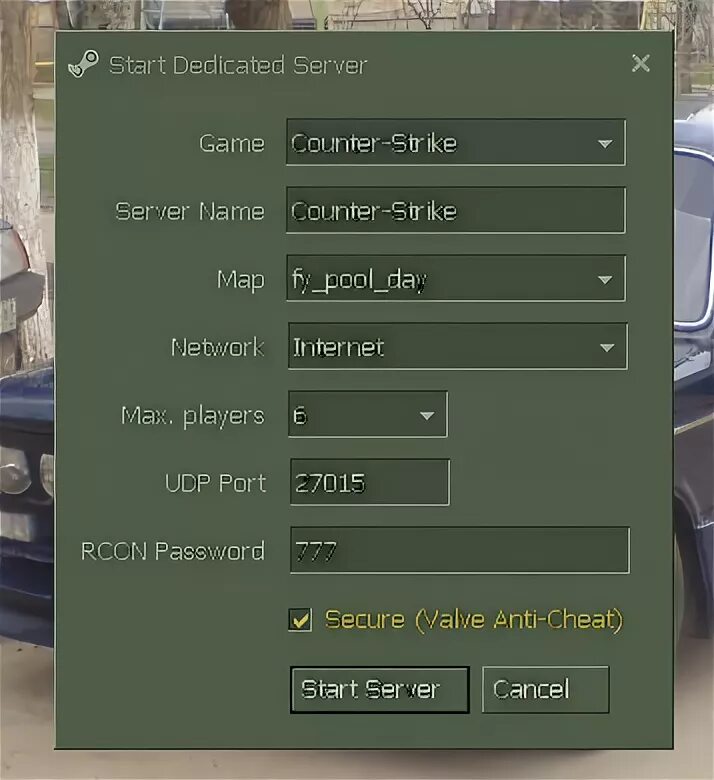Expand the Max. players dropdown
This screenshot has height=780, width=714.
pos(368,414)
